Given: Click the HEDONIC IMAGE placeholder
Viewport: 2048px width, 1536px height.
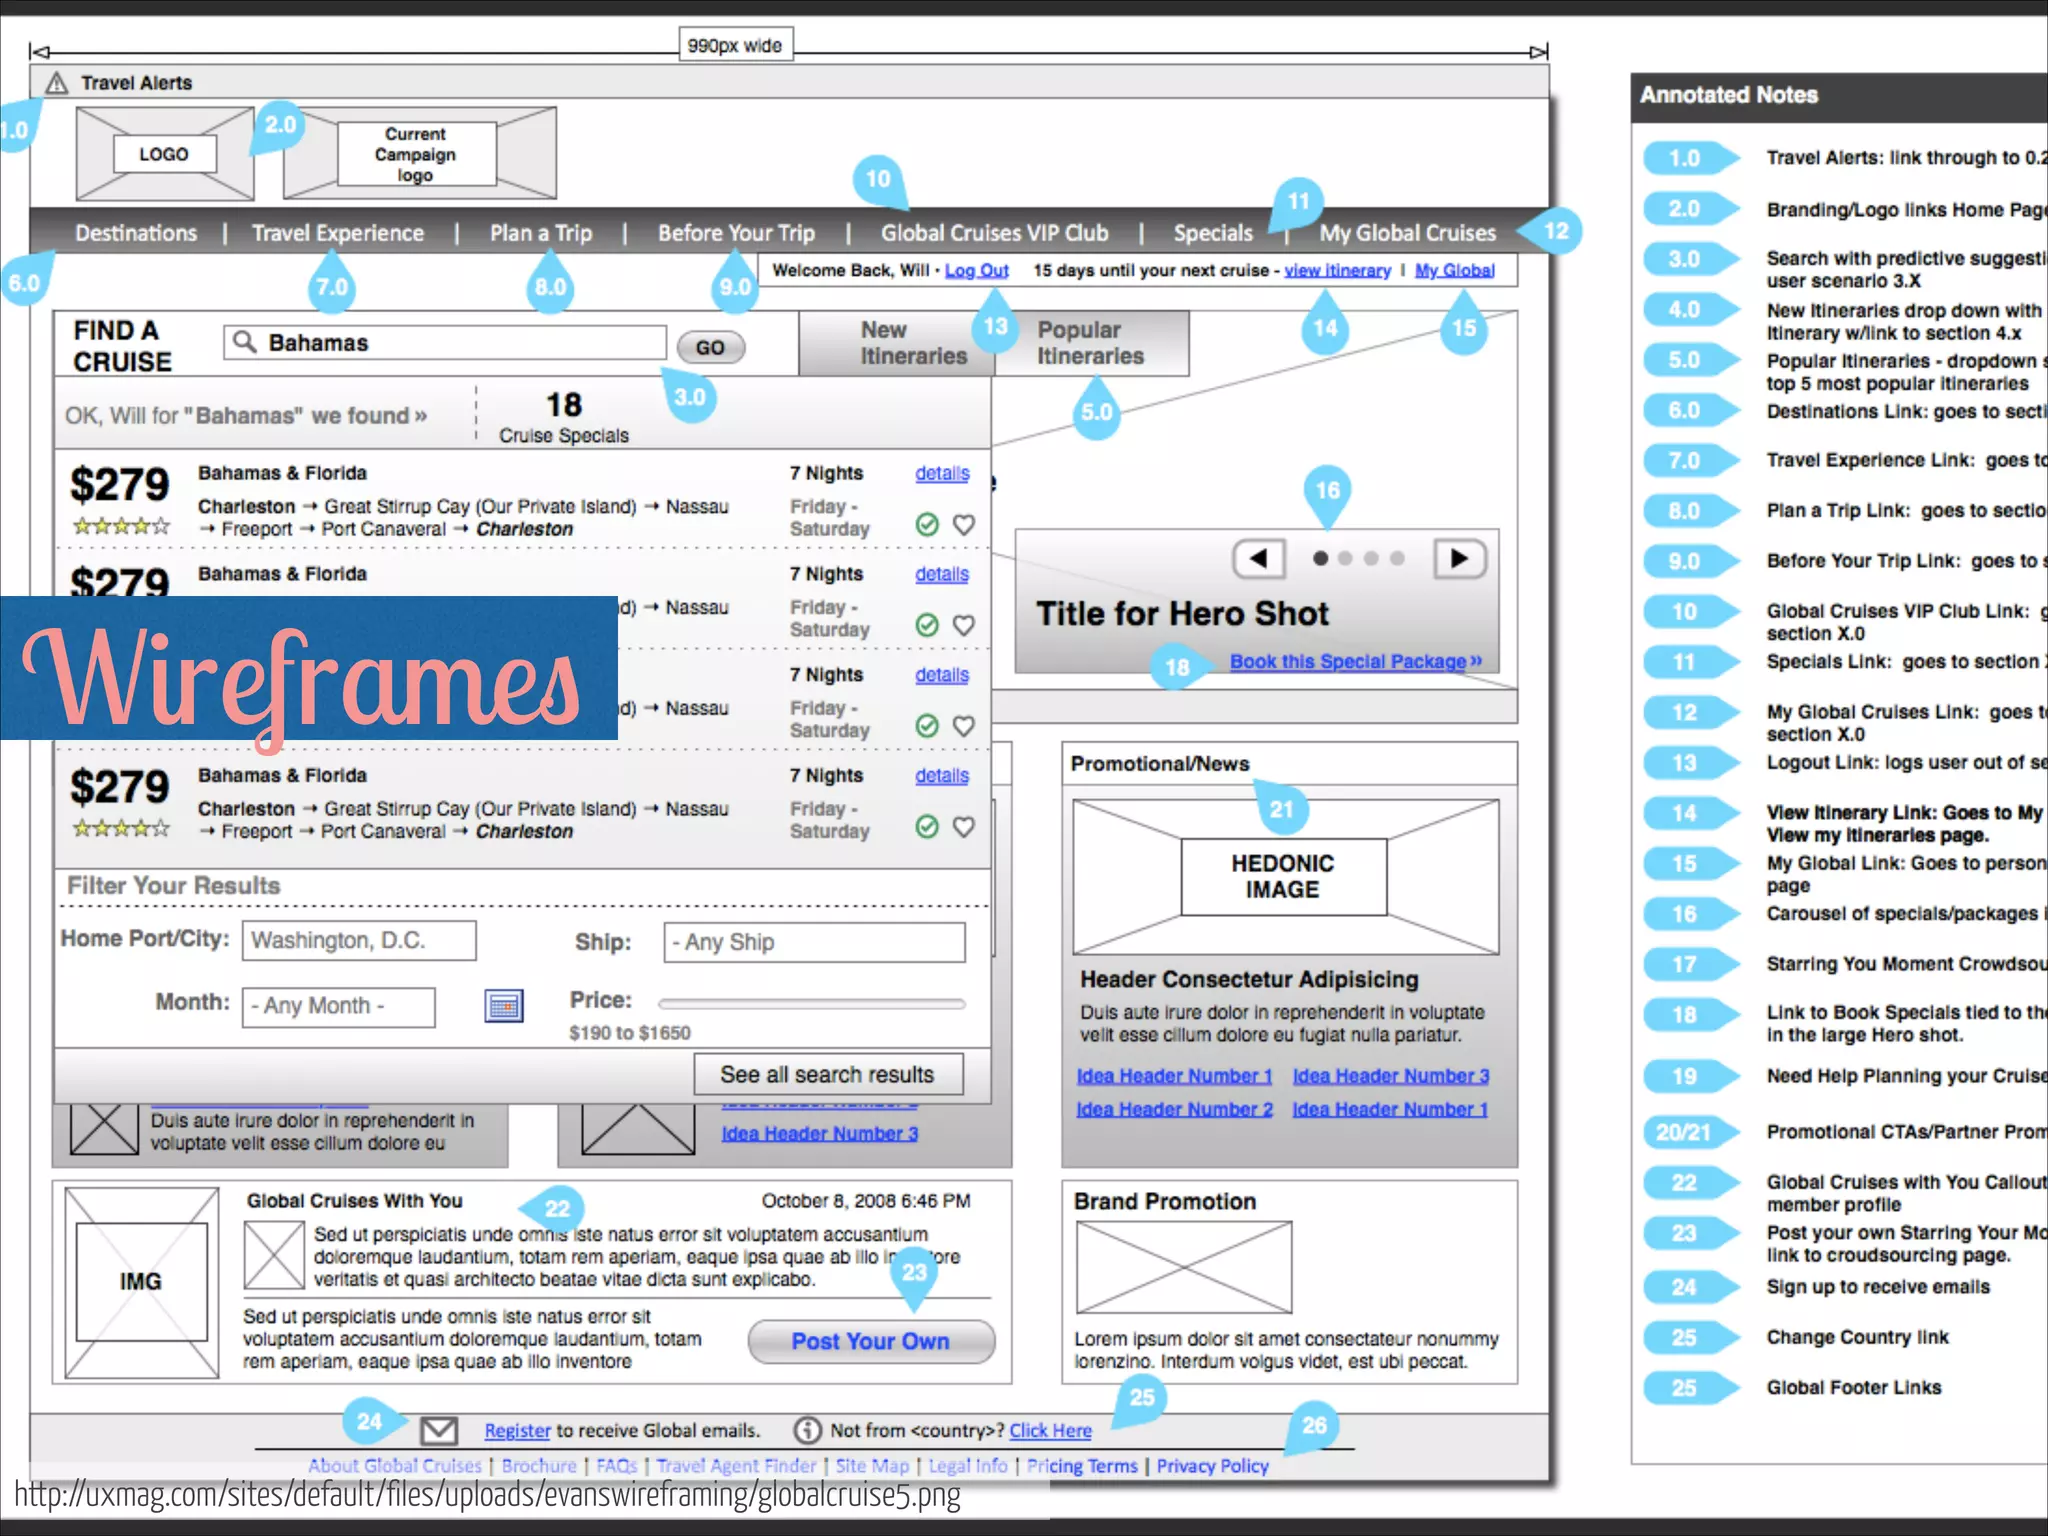Looking at the screenshot, I should [x=1285, y=876].
